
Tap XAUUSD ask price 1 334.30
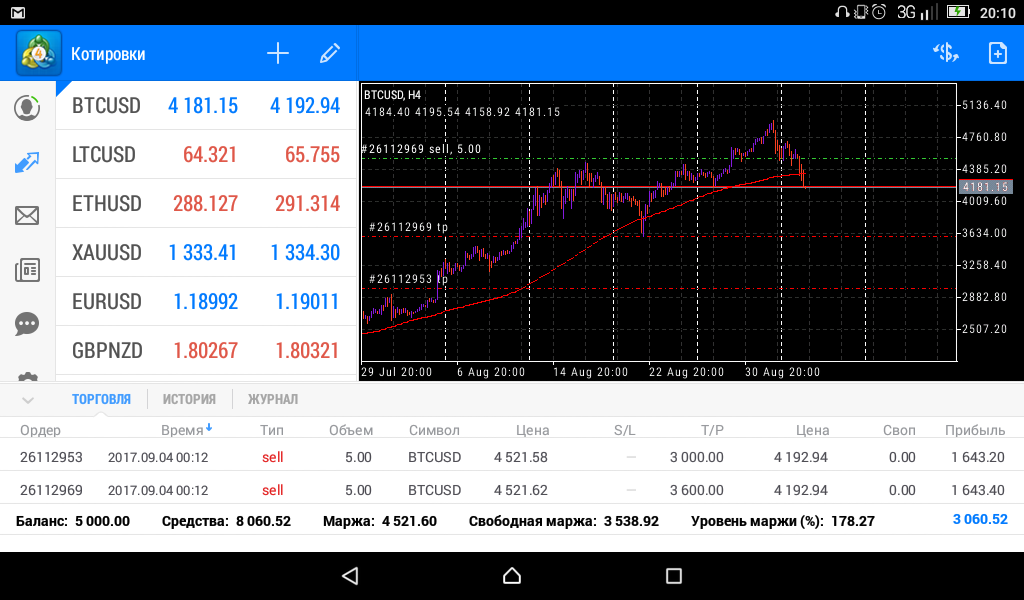tap(305, 253)
